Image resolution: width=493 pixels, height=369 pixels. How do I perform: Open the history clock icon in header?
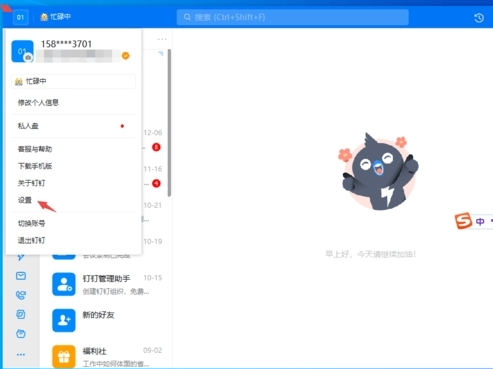point(479,18)
